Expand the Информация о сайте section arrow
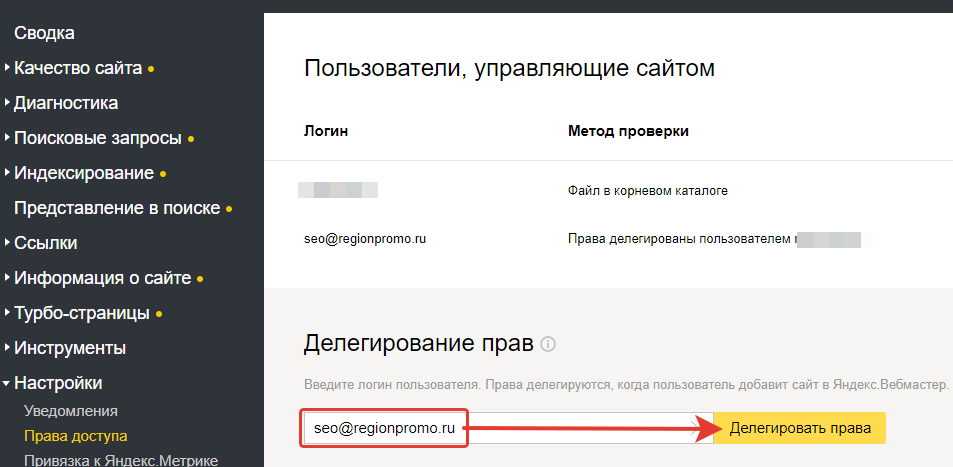The image size is (953, 467). (x=7, y=278)
